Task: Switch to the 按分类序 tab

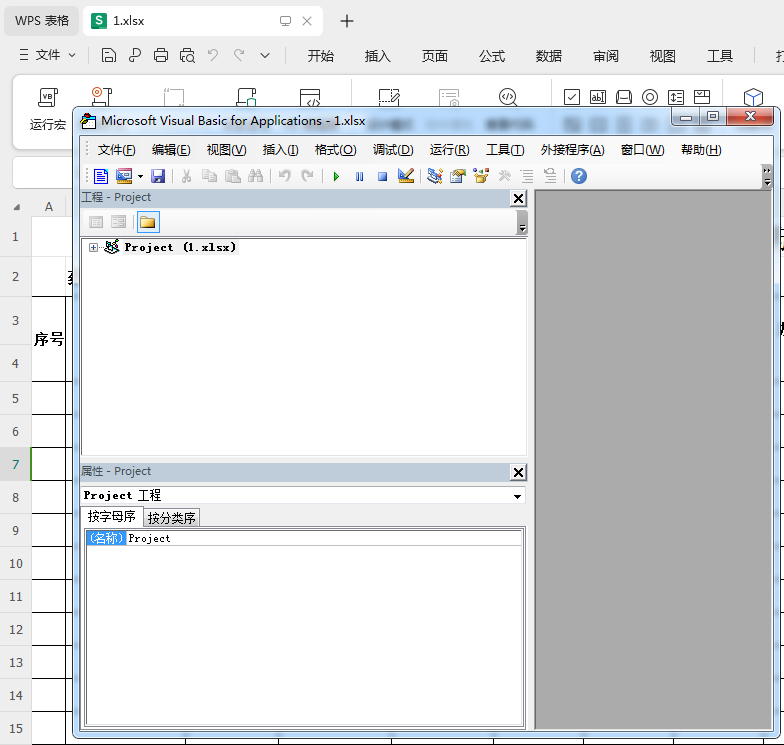Action: (172, 518)
